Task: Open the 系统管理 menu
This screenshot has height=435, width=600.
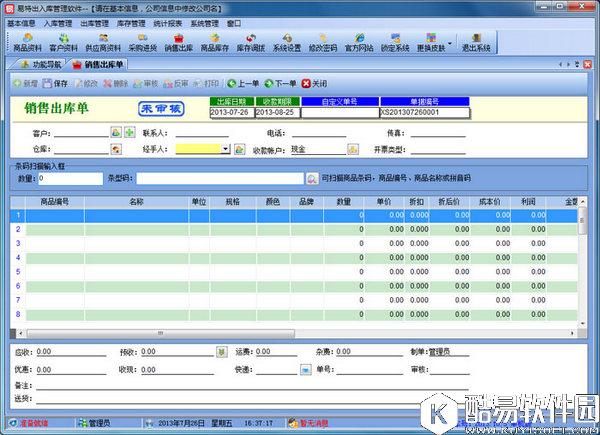Action: 204,23
